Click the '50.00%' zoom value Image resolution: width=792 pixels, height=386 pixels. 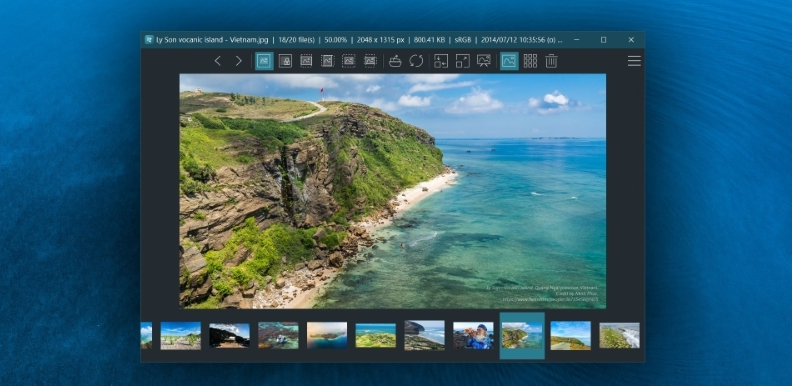point(335,39)
